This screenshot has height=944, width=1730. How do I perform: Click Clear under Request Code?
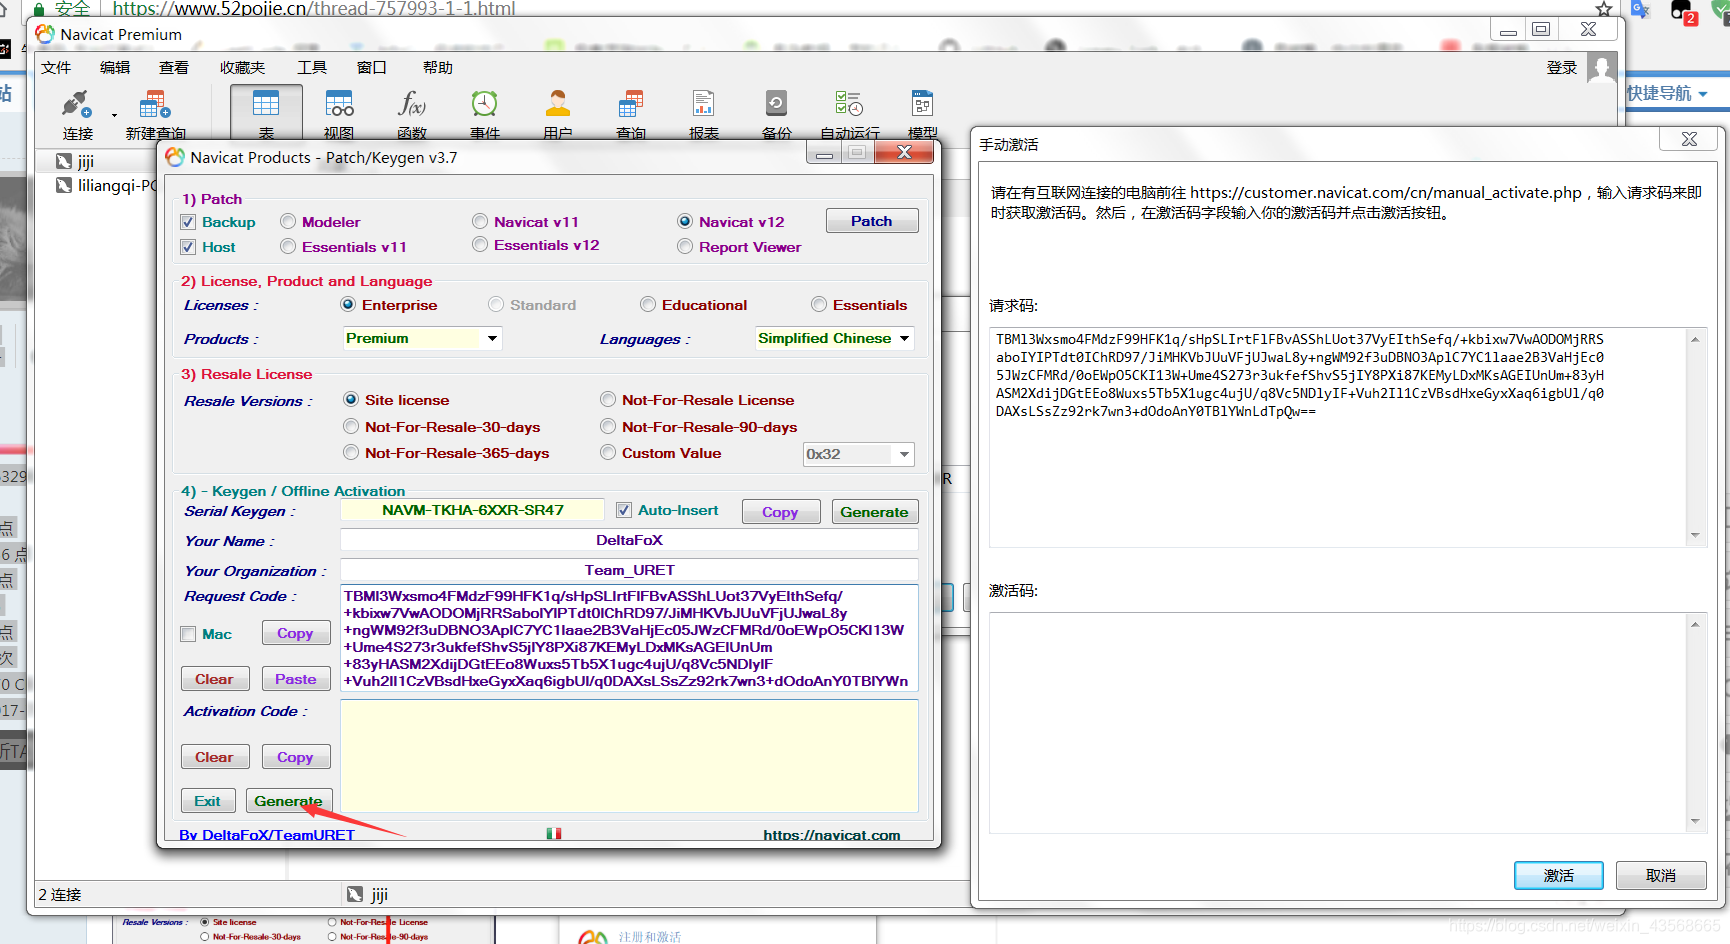215,679
